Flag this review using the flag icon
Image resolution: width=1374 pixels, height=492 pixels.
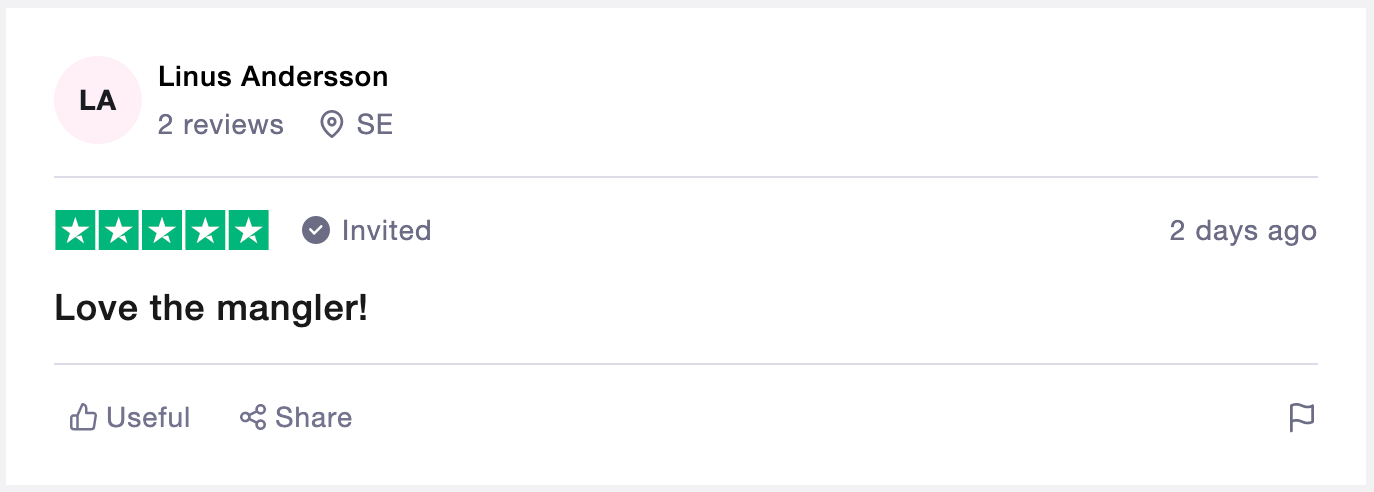1301,417
